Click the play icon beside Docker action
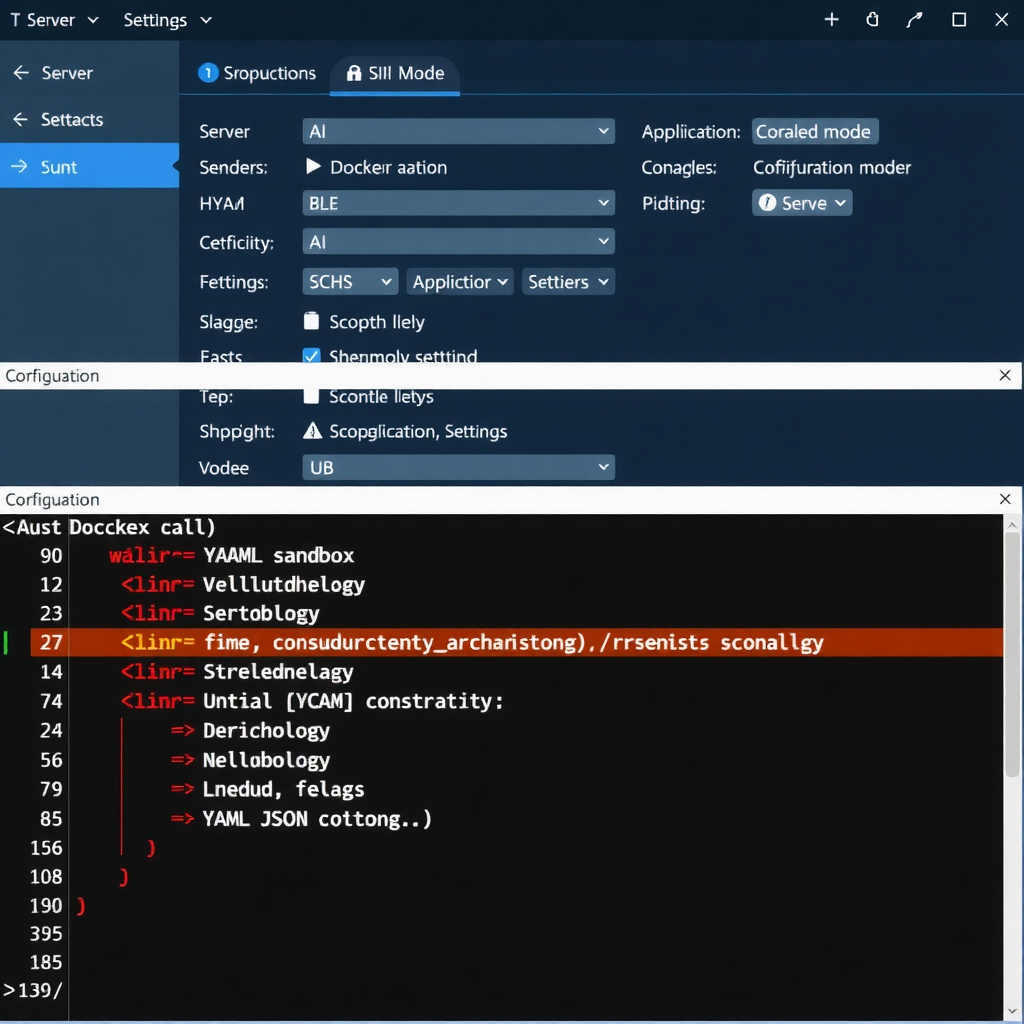 click(x=313, y=167)
